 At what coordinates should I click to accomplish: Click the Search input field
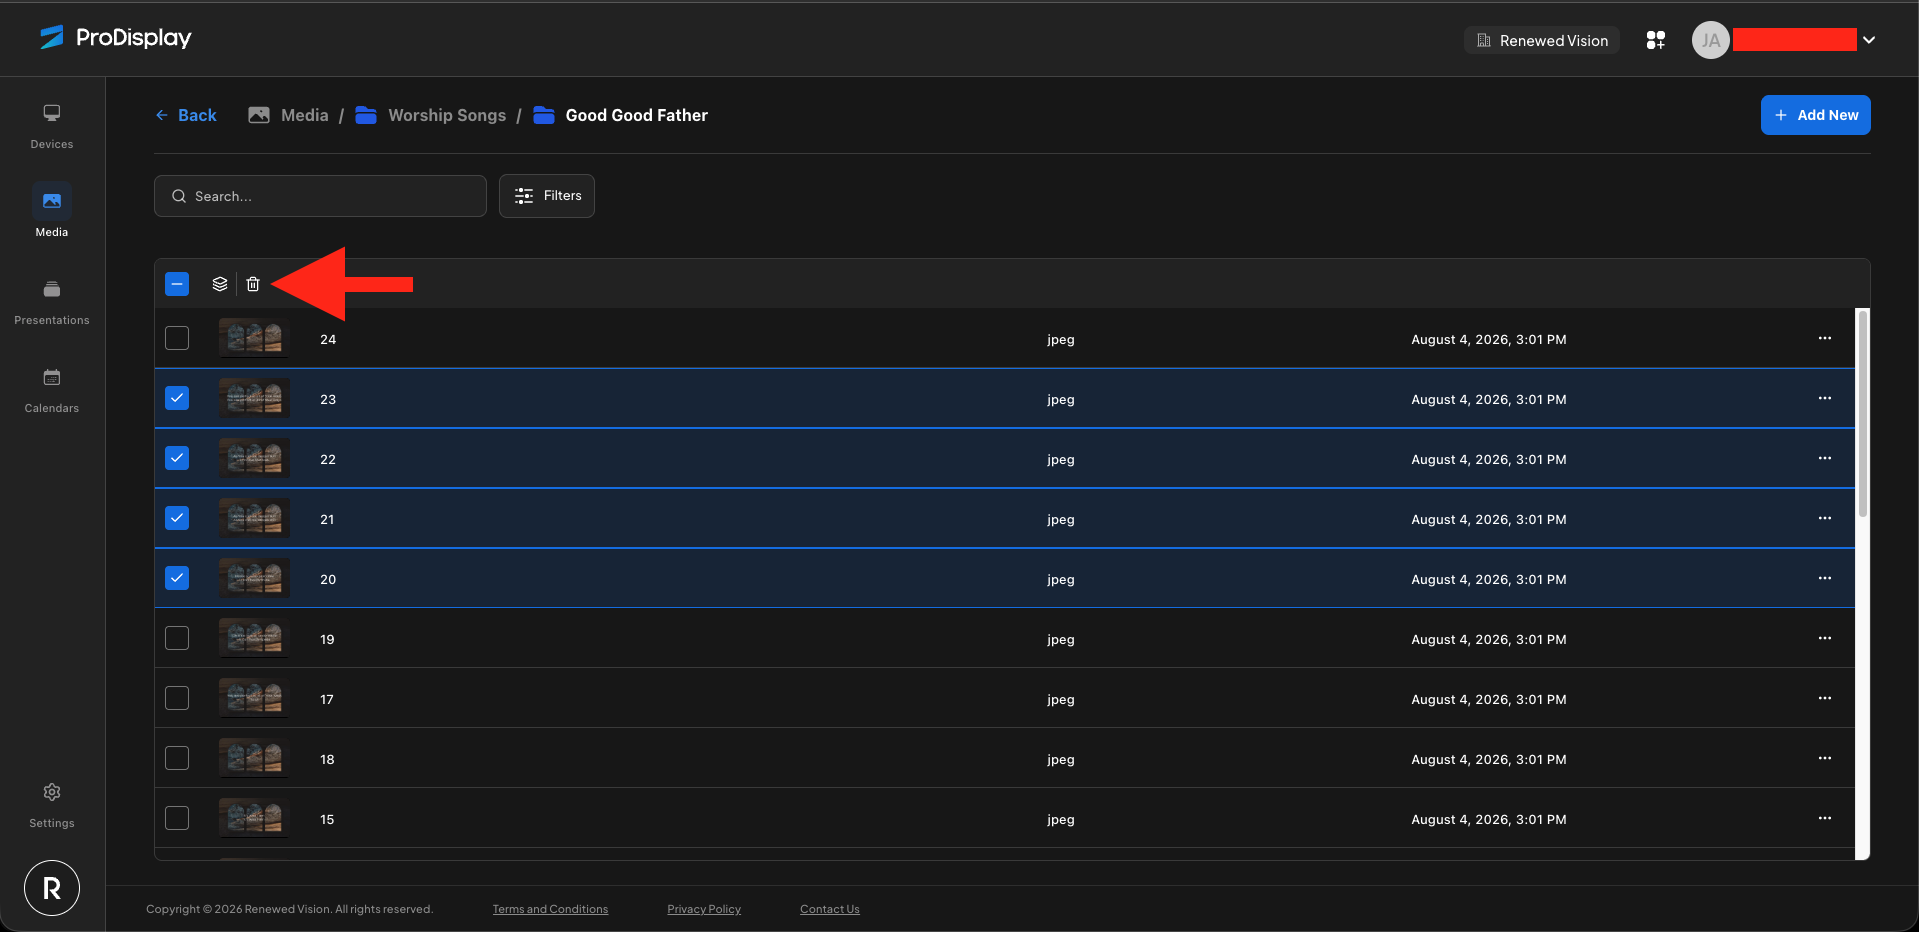point(320,196)
